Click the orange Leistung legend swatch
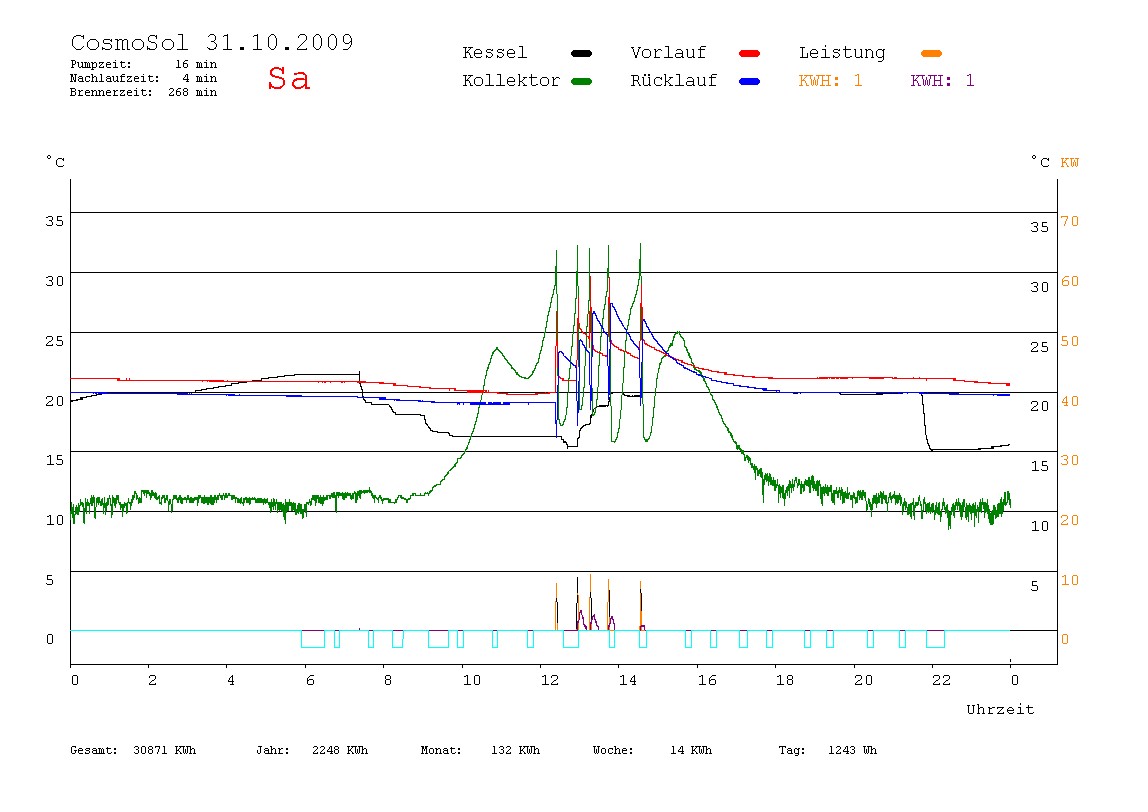1148x812 pixels. (x=931, y=53)
